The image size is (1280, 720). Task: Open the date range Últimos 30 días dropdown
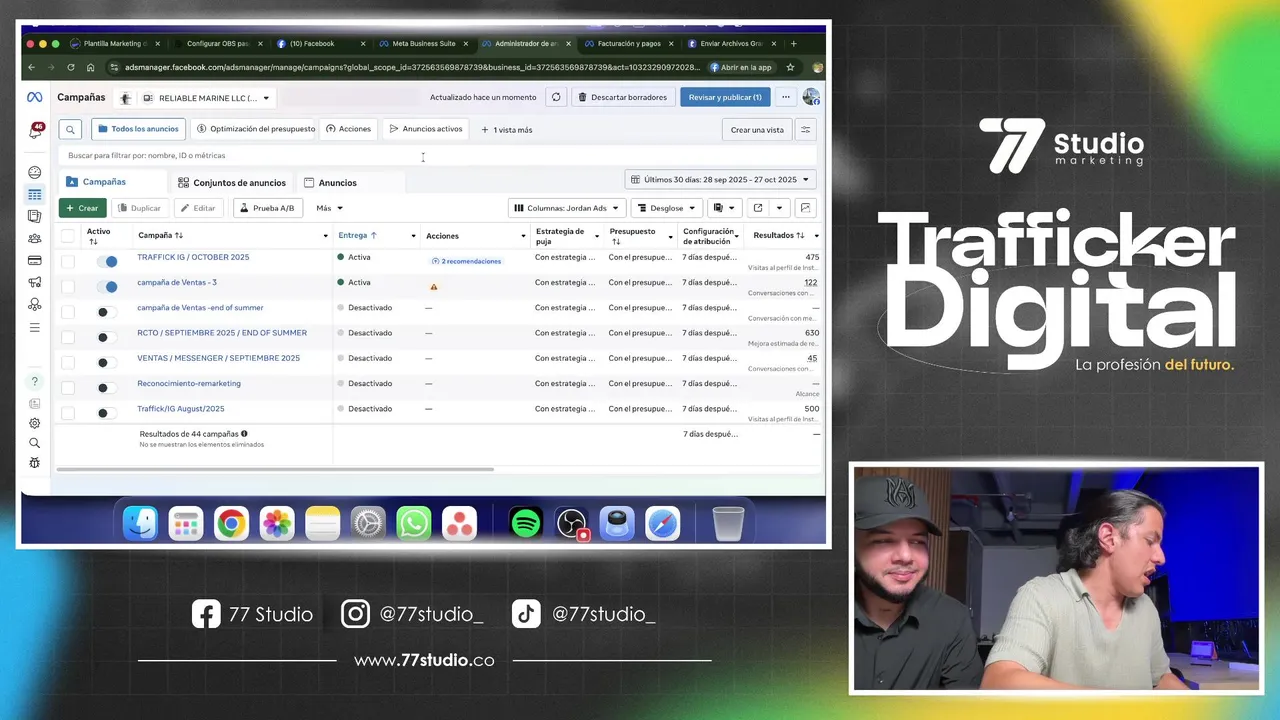720,180
